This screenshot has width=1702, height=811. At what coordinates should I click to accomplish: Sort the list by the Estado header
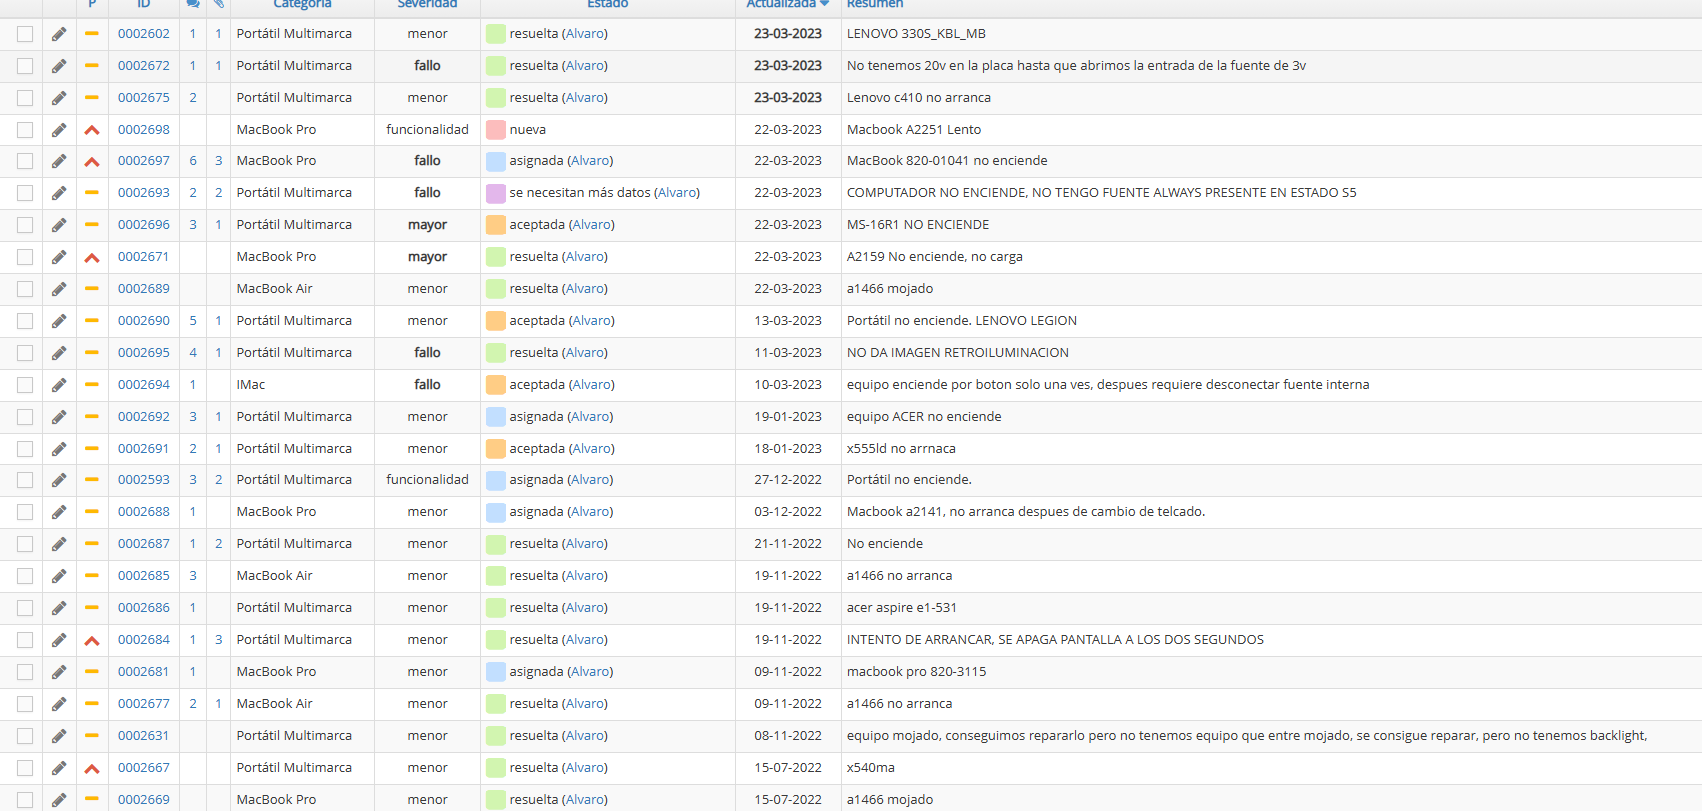pyautogui.click(x=607, y=4)
